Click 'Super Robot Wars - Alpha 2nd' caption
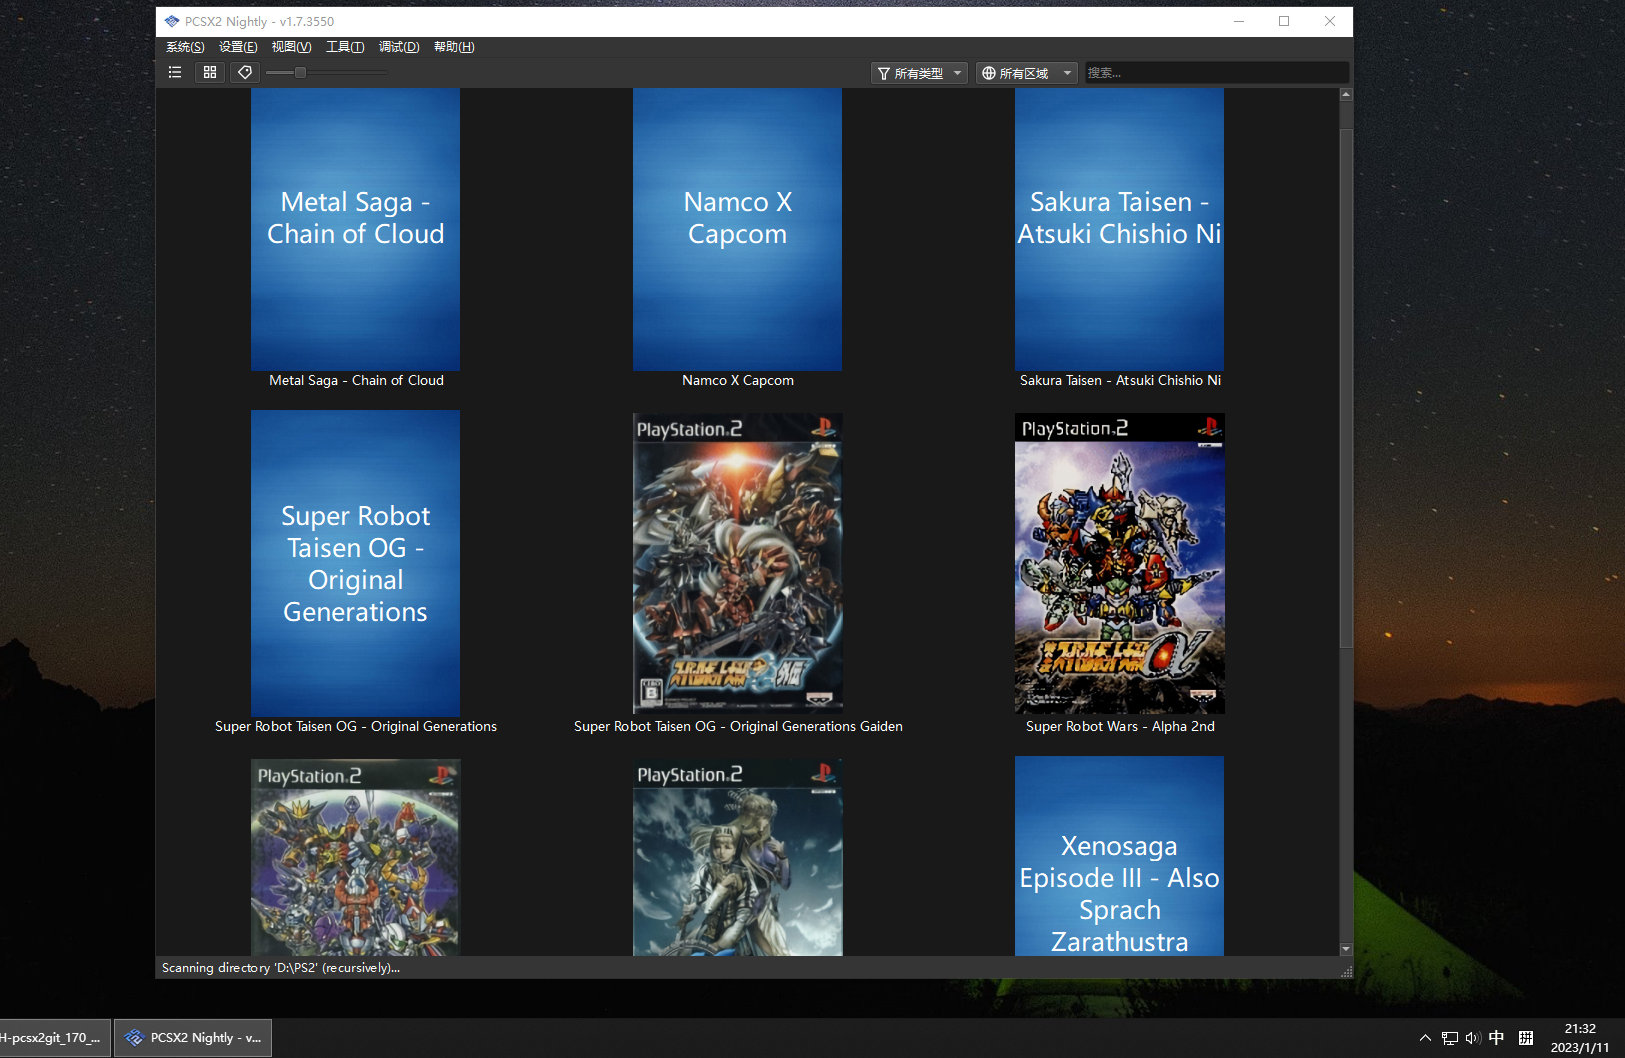This screenshot has width=1625, height=1058. (x=1120, y=726)
